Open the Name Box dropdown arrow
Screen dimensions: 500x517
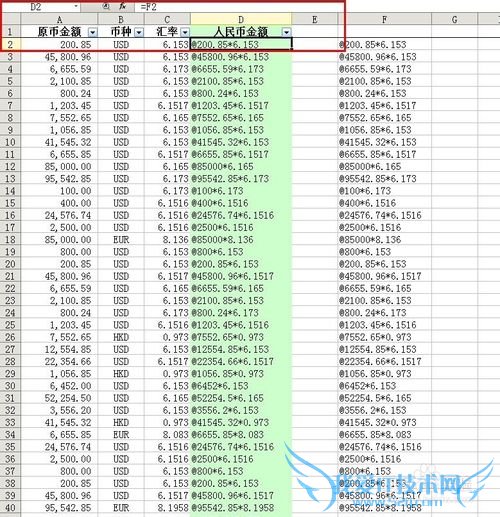pyautogui.click(x=76, y=6)
